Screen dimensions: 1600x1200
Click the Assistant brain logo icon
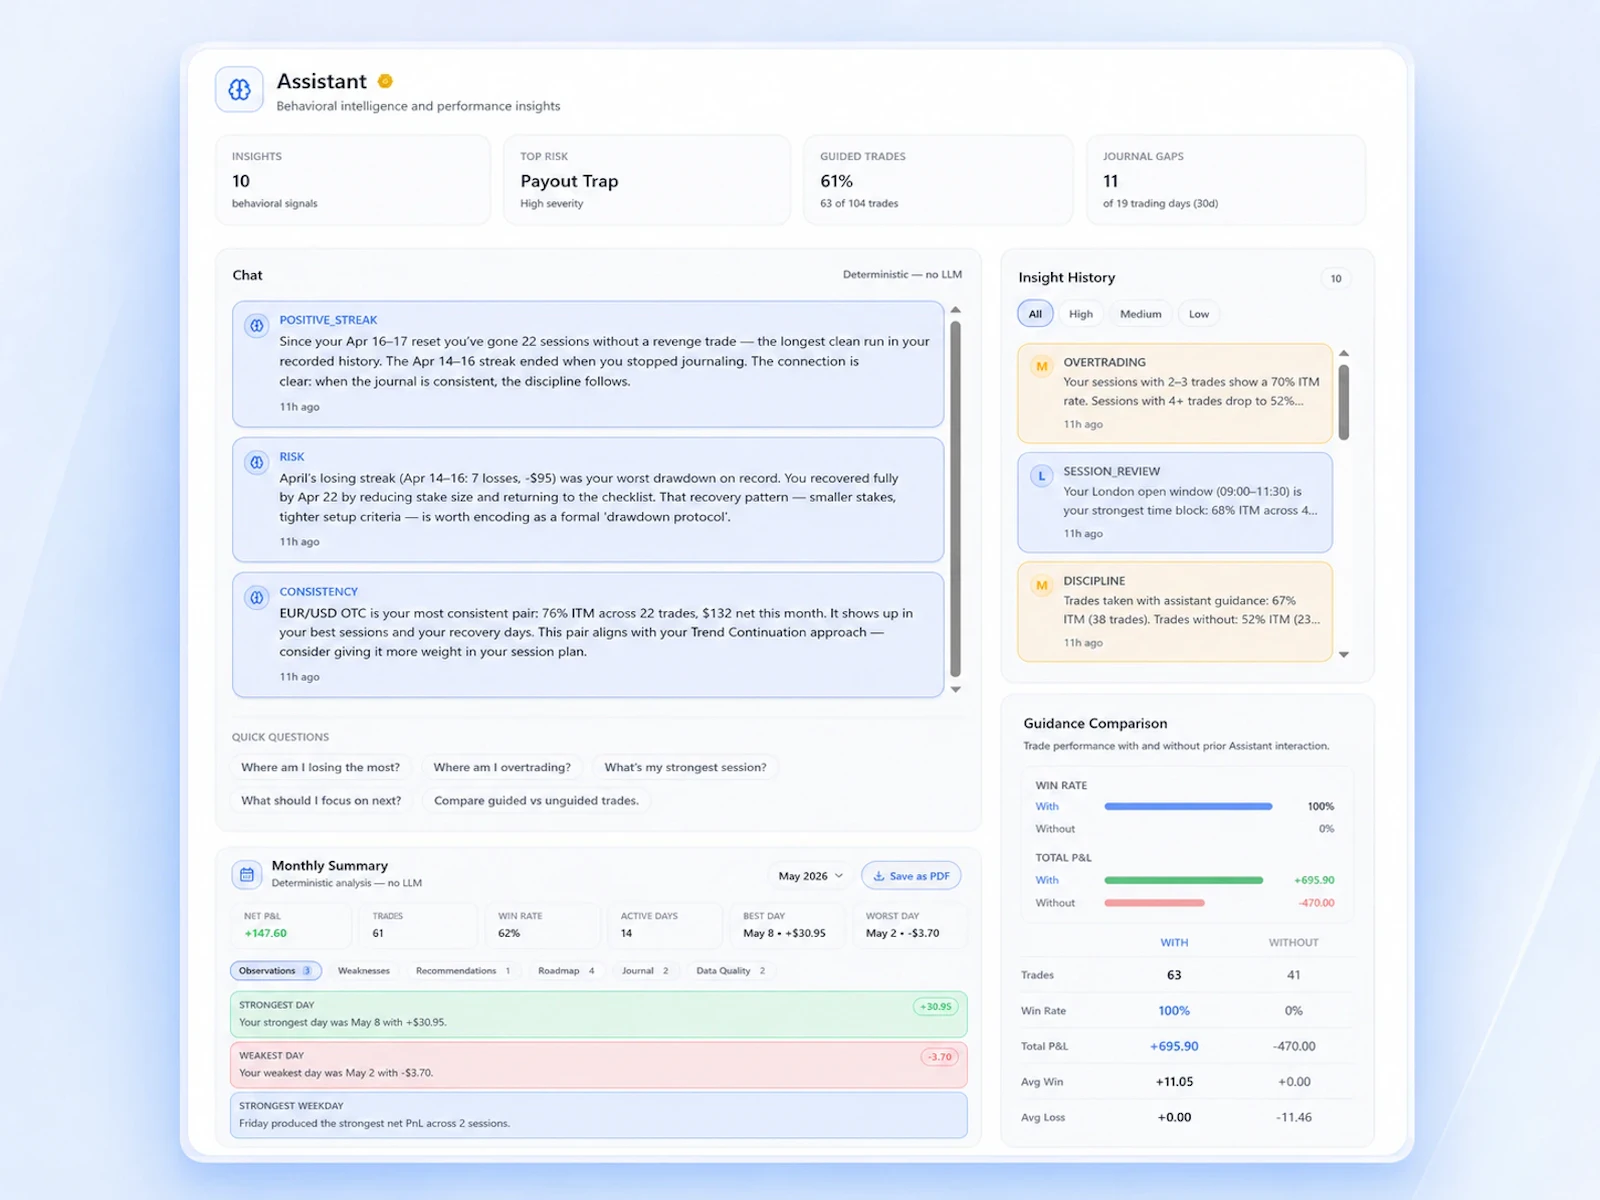click(240, 90)
